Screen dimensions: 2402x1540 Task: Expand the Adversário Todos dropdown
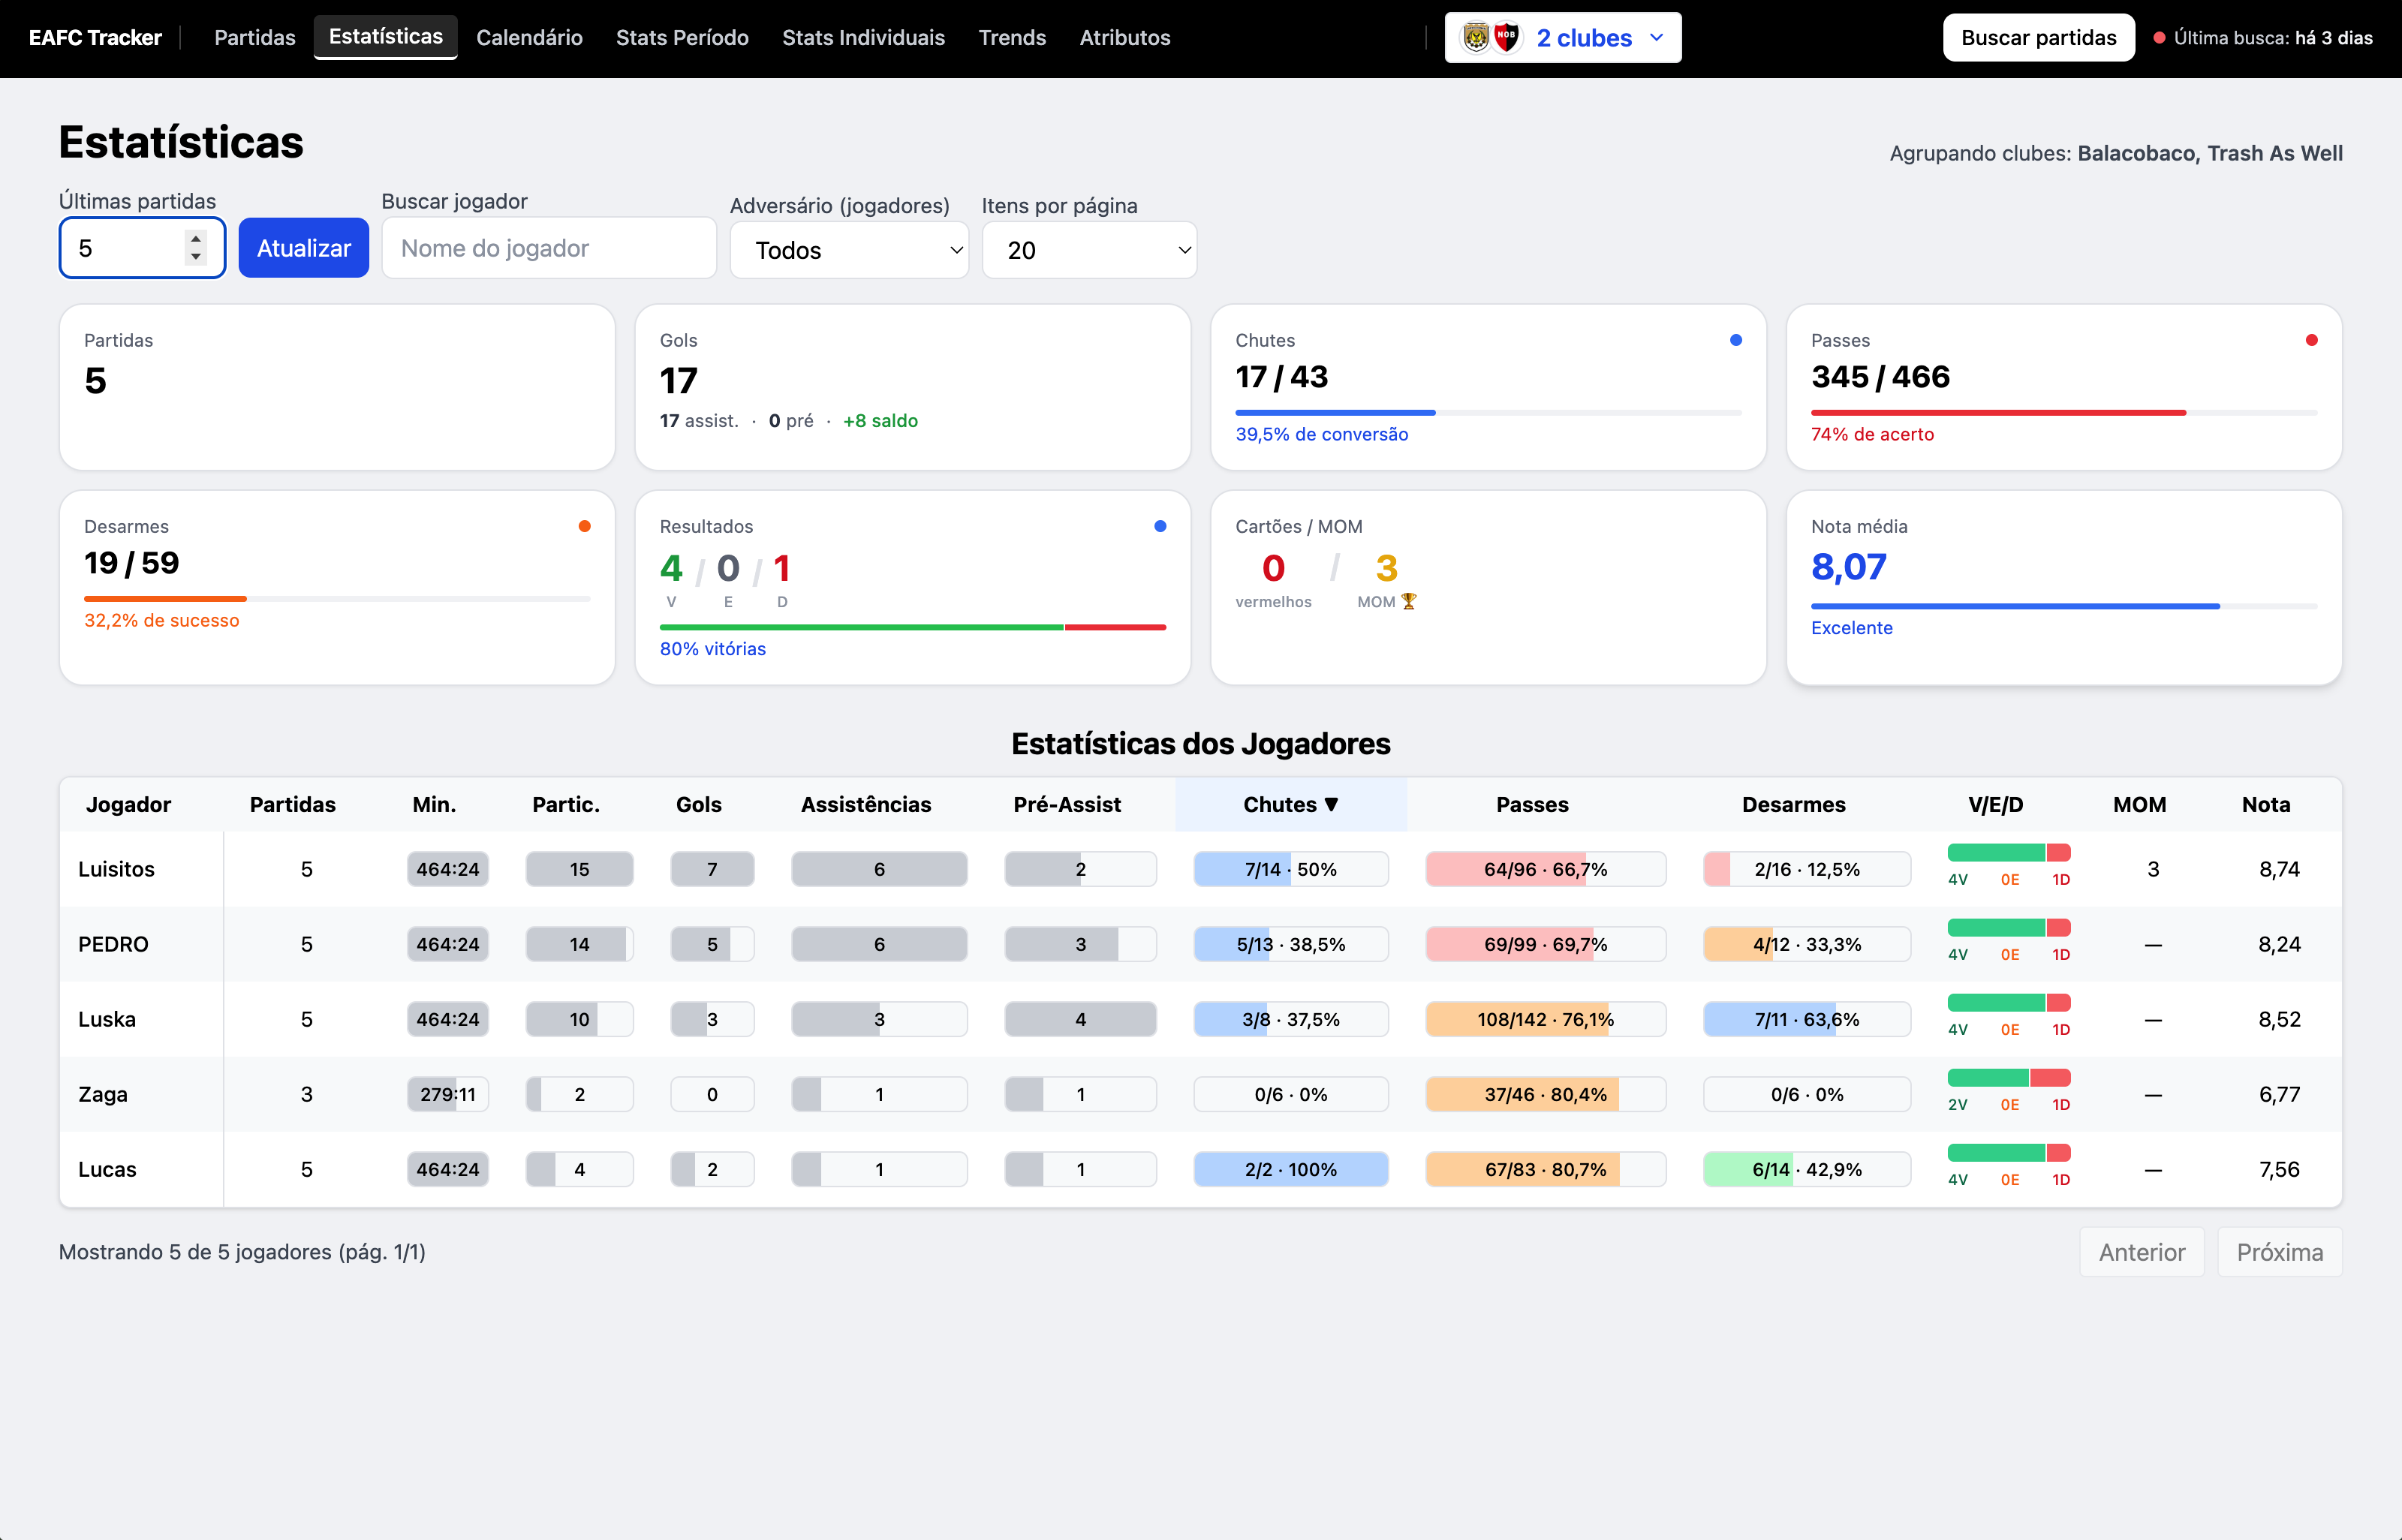(x=849, y=250)
